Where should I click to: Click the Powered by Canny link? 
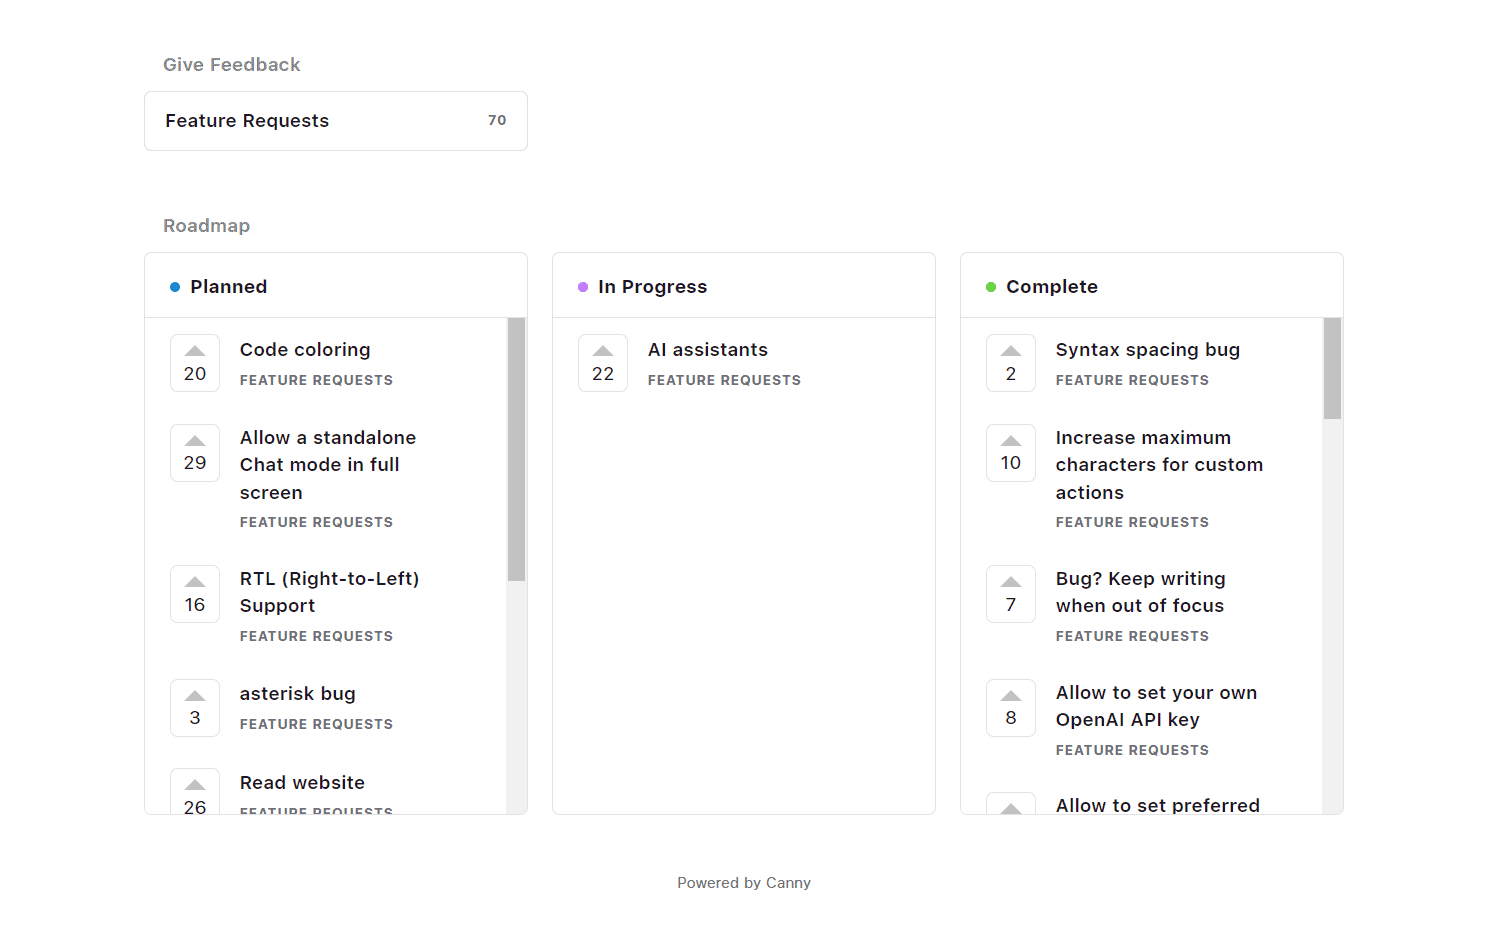744,883
